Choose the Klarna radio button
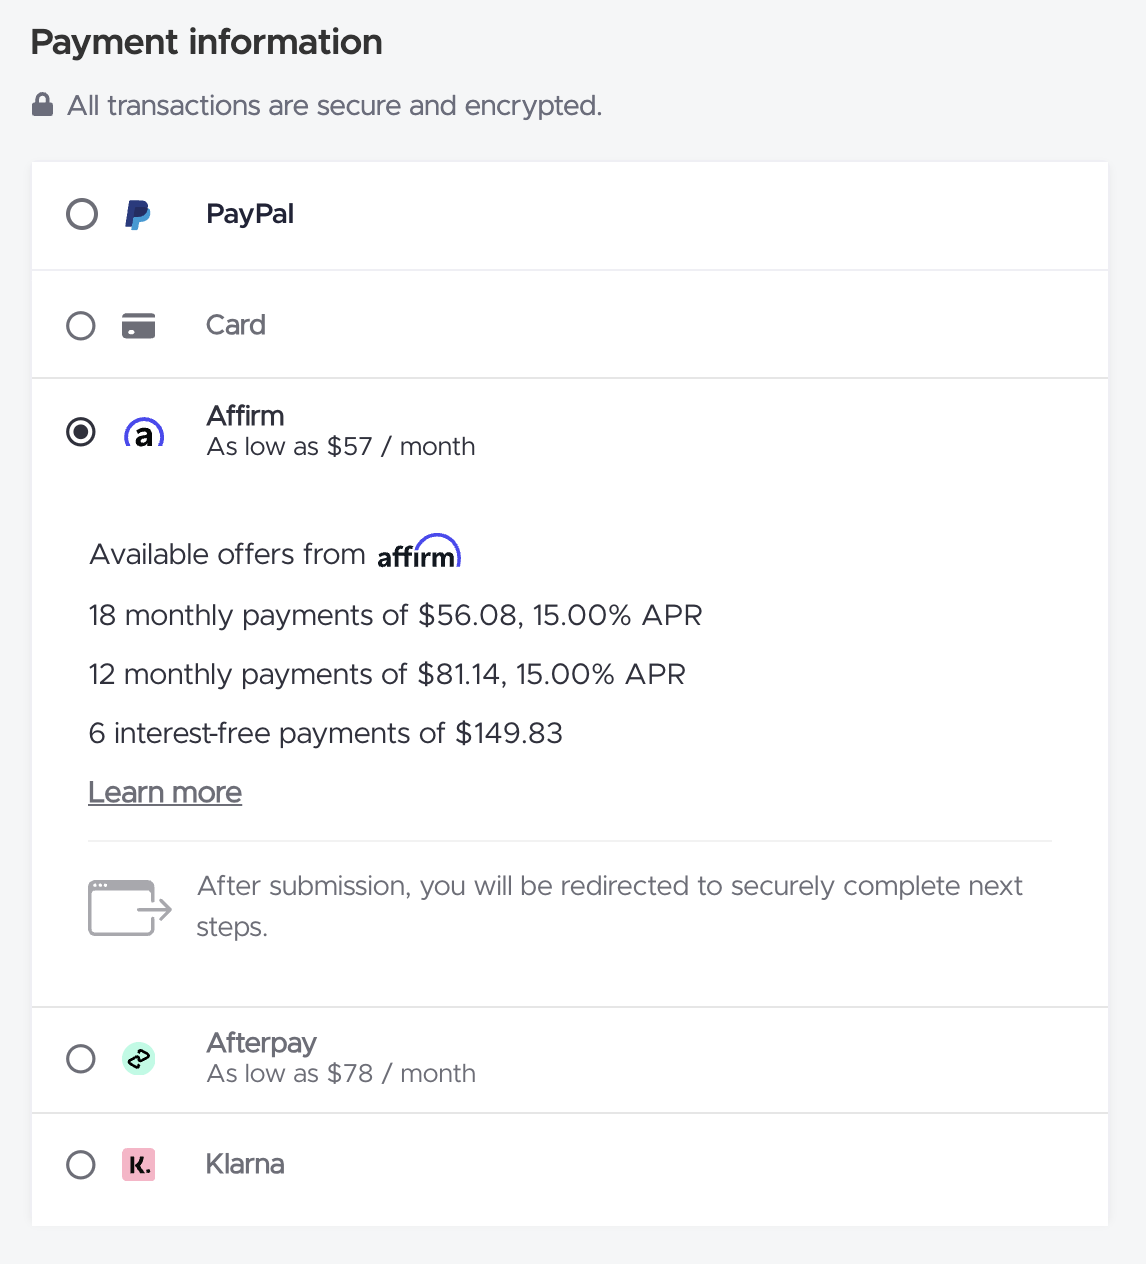The image size is (1146, 1264). click(x=81, y=1165)
